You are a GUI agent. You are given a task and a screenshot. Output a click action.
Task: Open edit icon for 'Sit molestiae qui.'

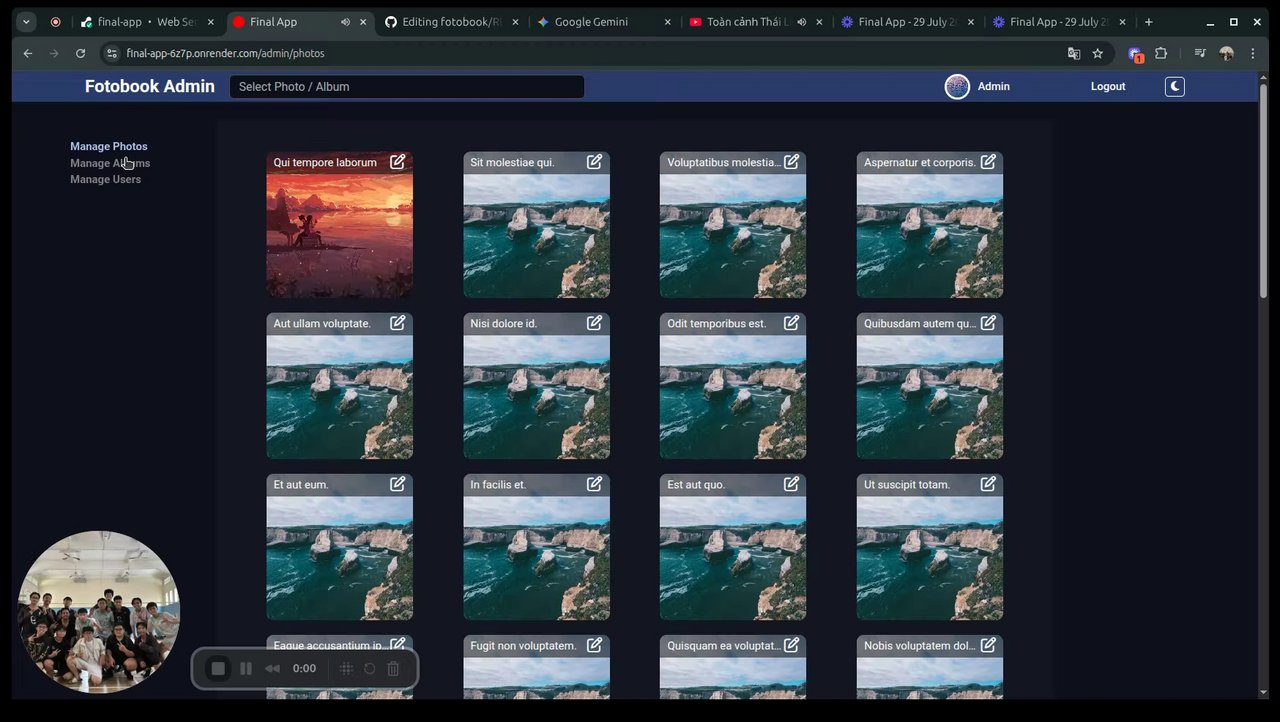(x=595, y=162)
